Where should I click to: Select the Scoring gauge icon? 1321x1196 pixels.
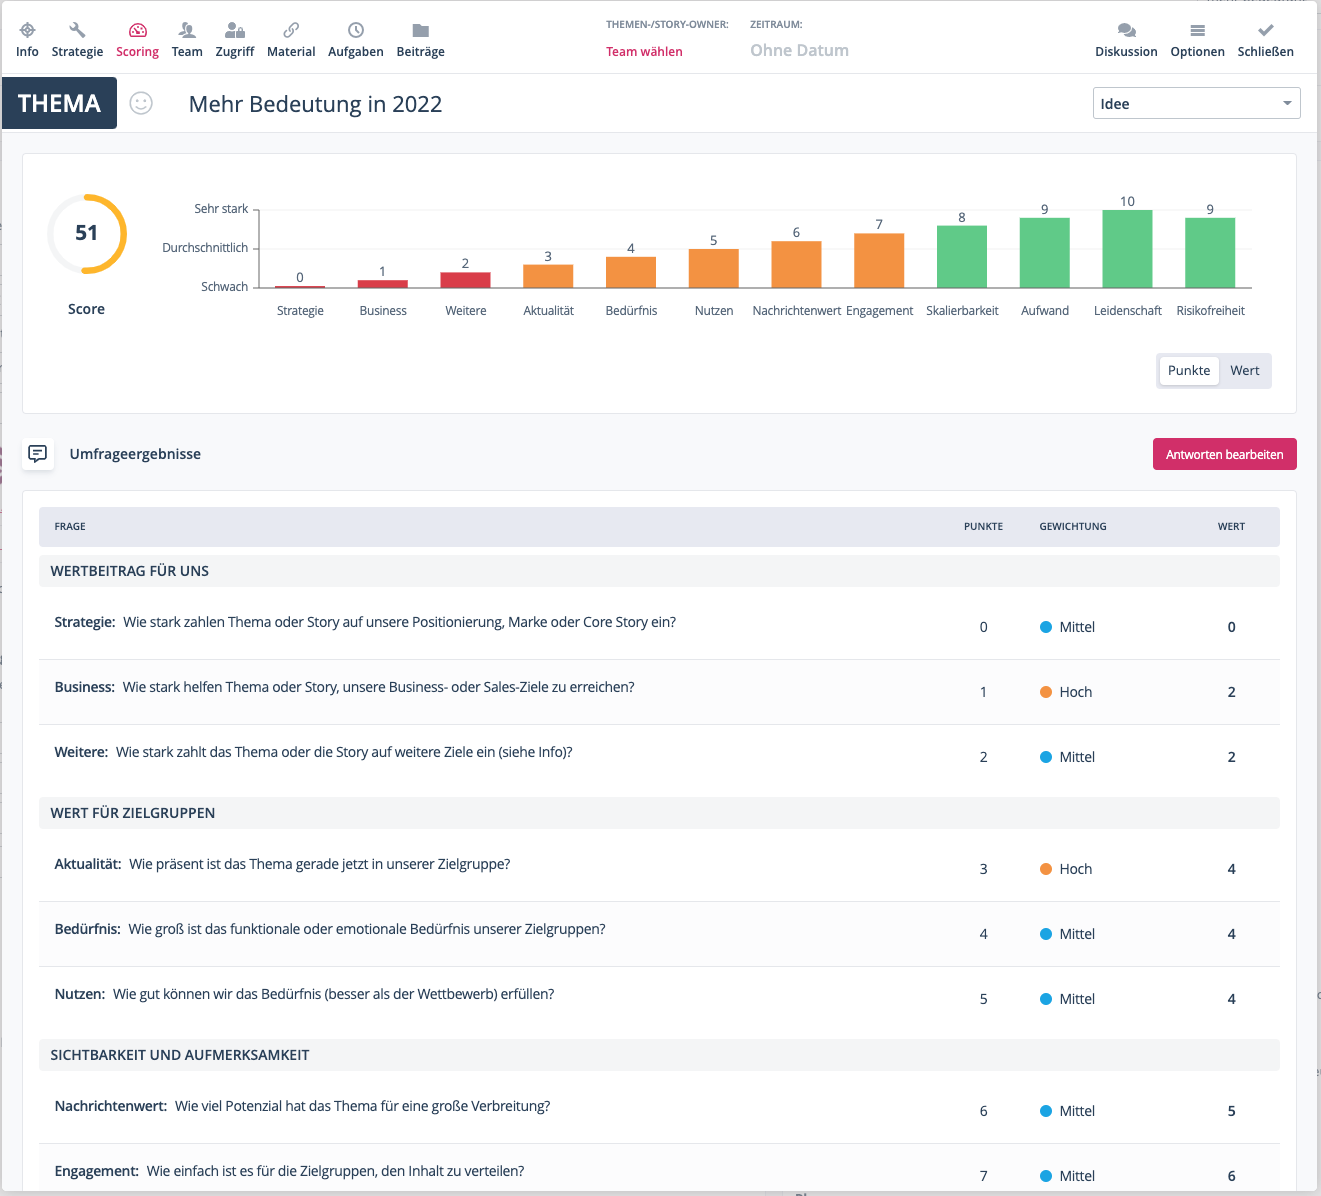(x=138, y=31)
